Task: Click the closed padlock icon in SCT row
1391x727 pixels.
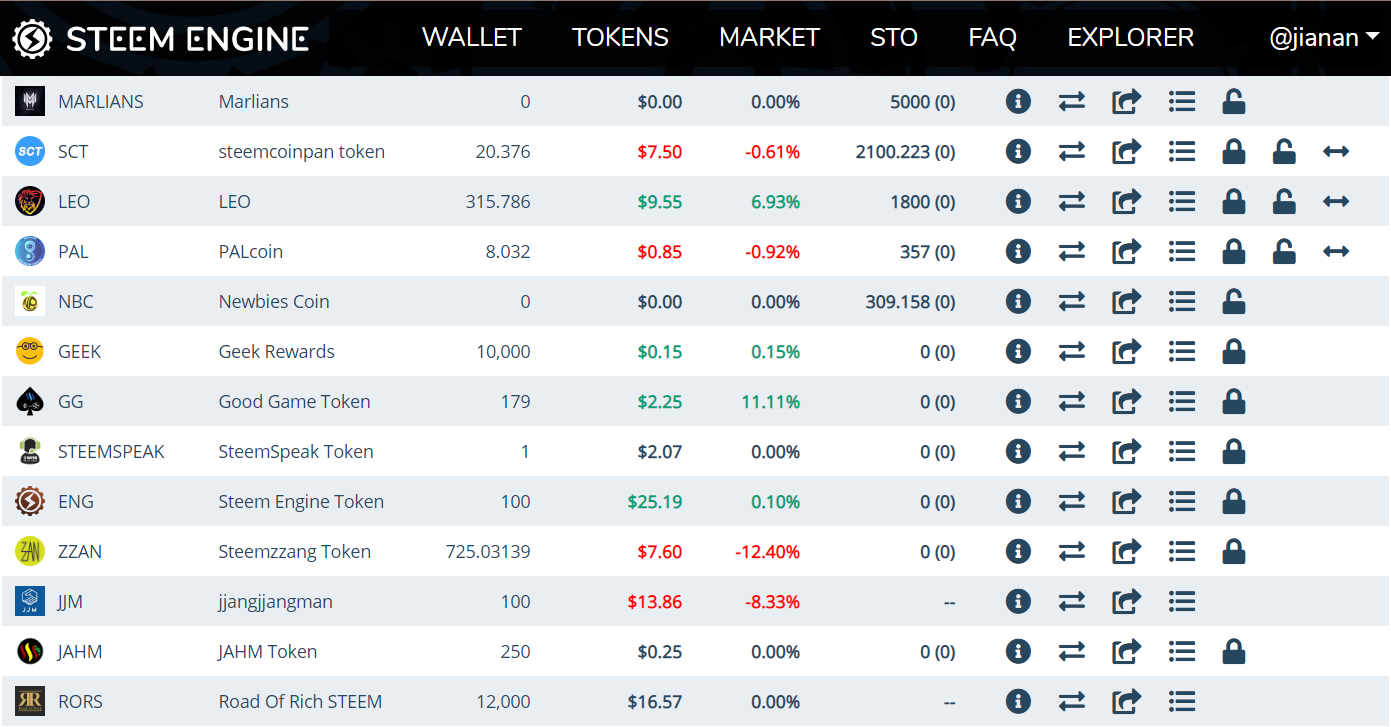Action: (1234, 151)
